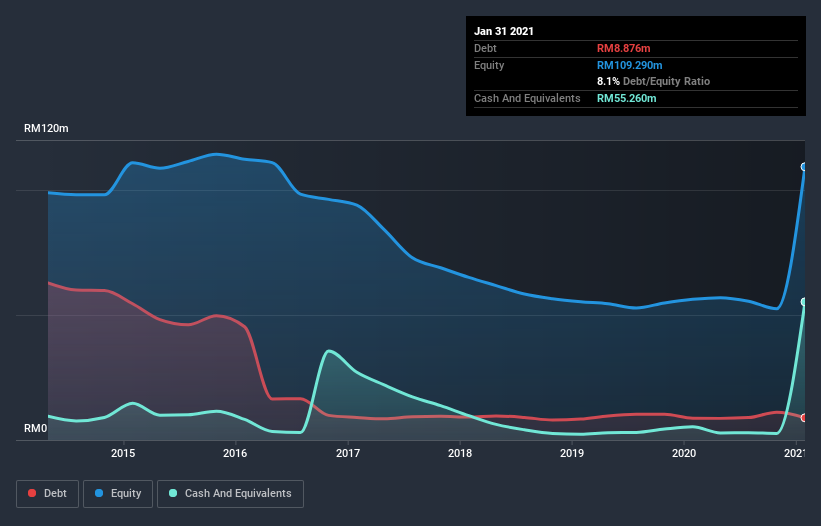Viewport: 821px width, 526px height.
Task: Click the 2015 x-axis label
Action: coord(123,453)
